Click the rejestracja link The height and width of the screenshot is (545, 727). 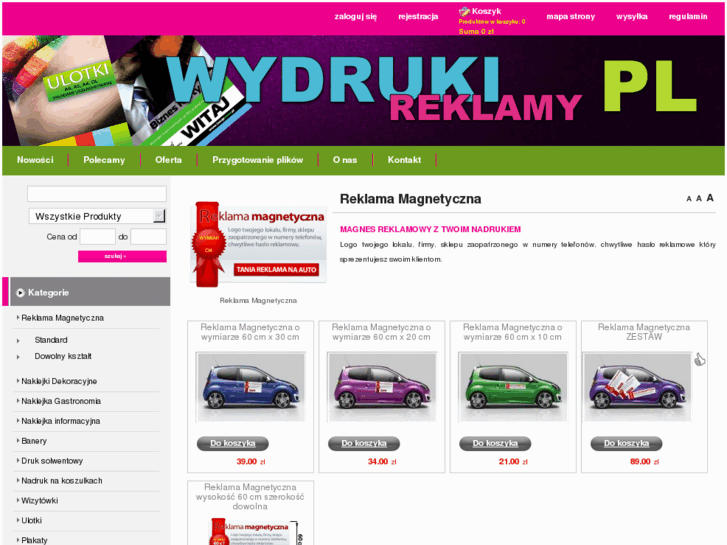(418, 17)
